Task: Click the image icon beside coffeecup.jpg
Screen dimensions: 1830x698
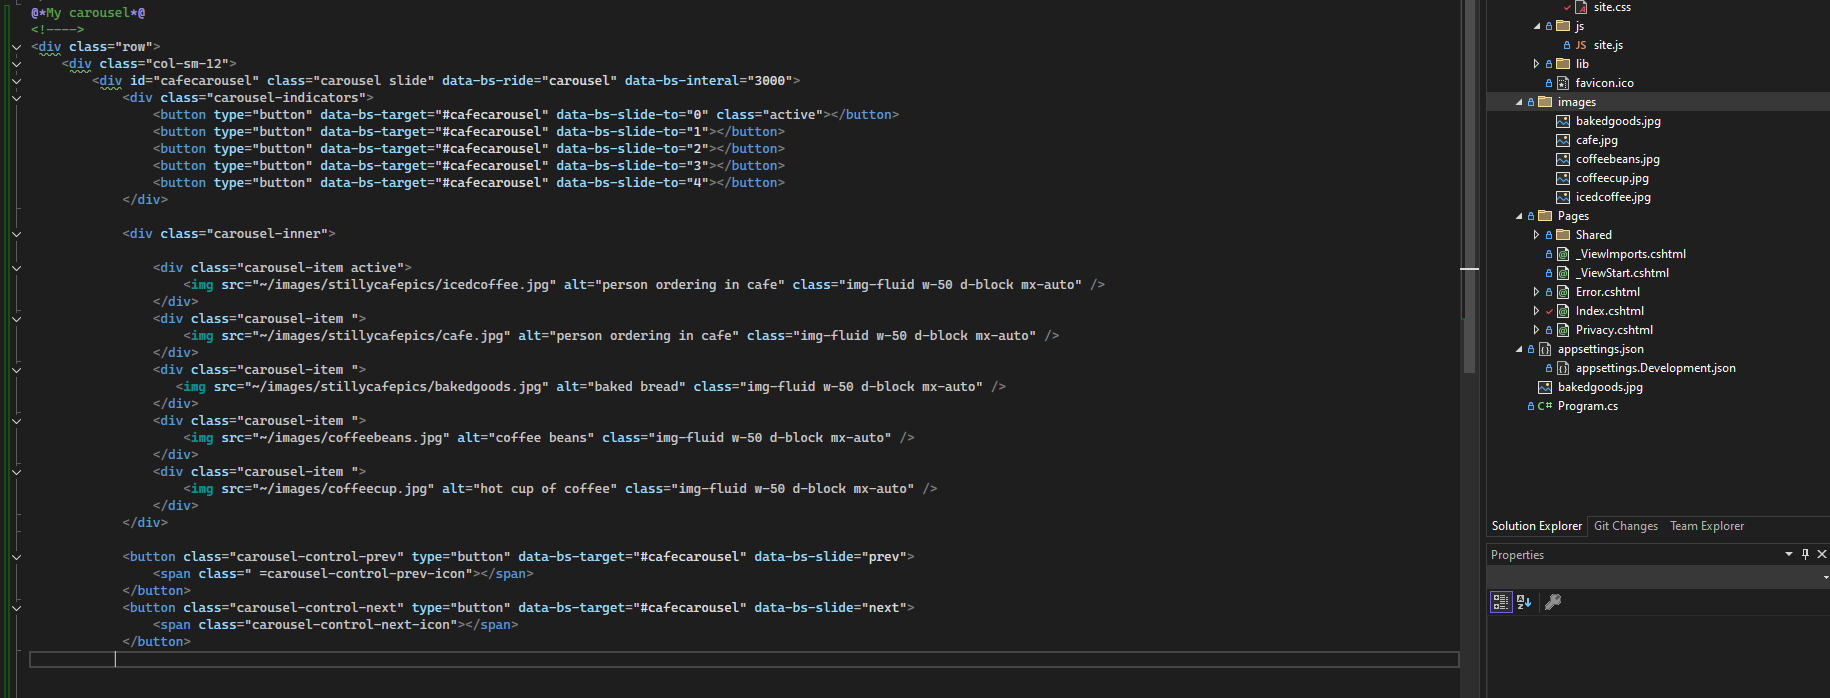Action: [1563, 178]
